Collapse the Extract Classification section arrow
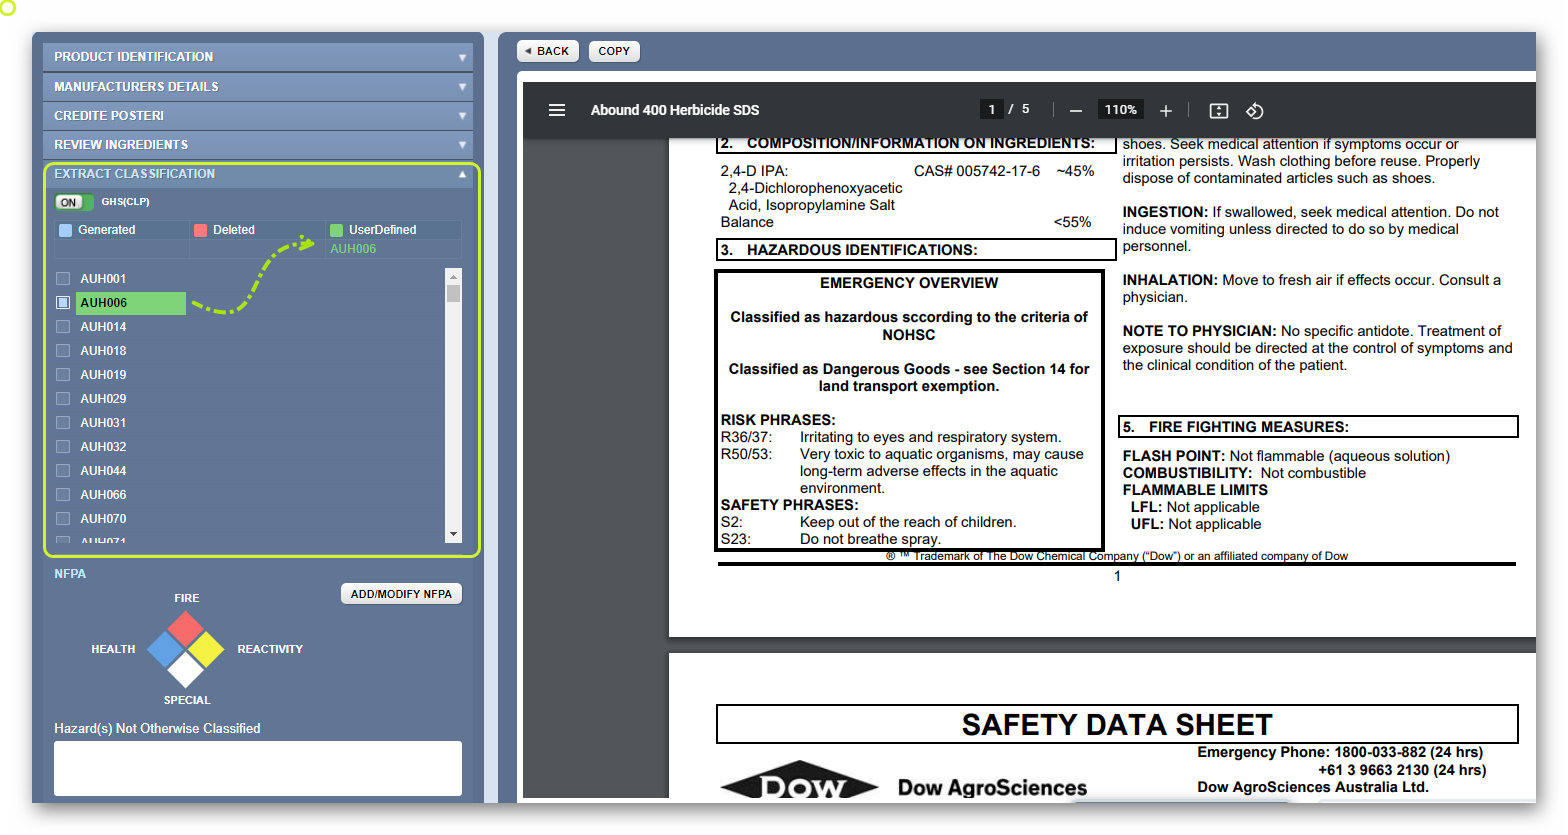This screenshot has width=1568, height=835. point(462,174)
